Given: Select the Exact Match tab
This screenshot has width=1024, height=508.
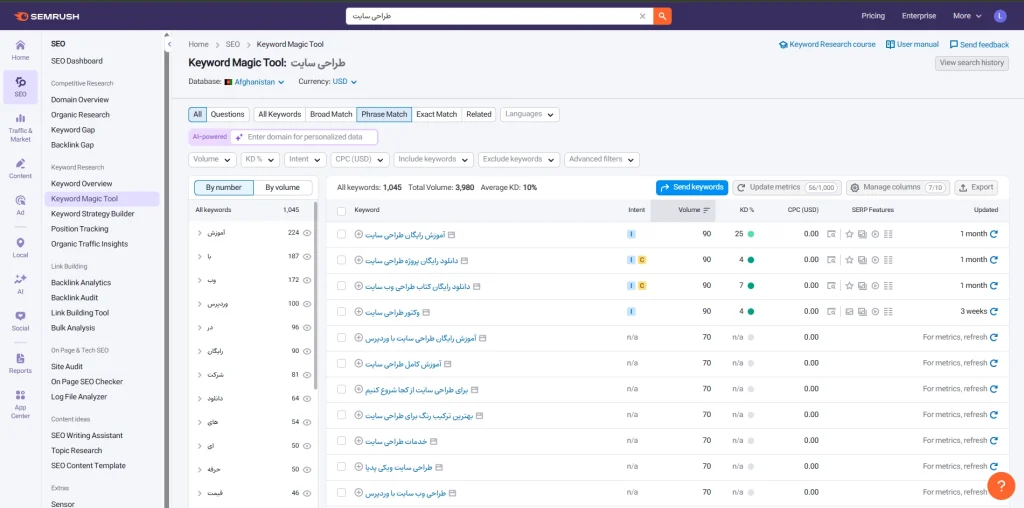Looking at the screenshot, I should 436,114.
